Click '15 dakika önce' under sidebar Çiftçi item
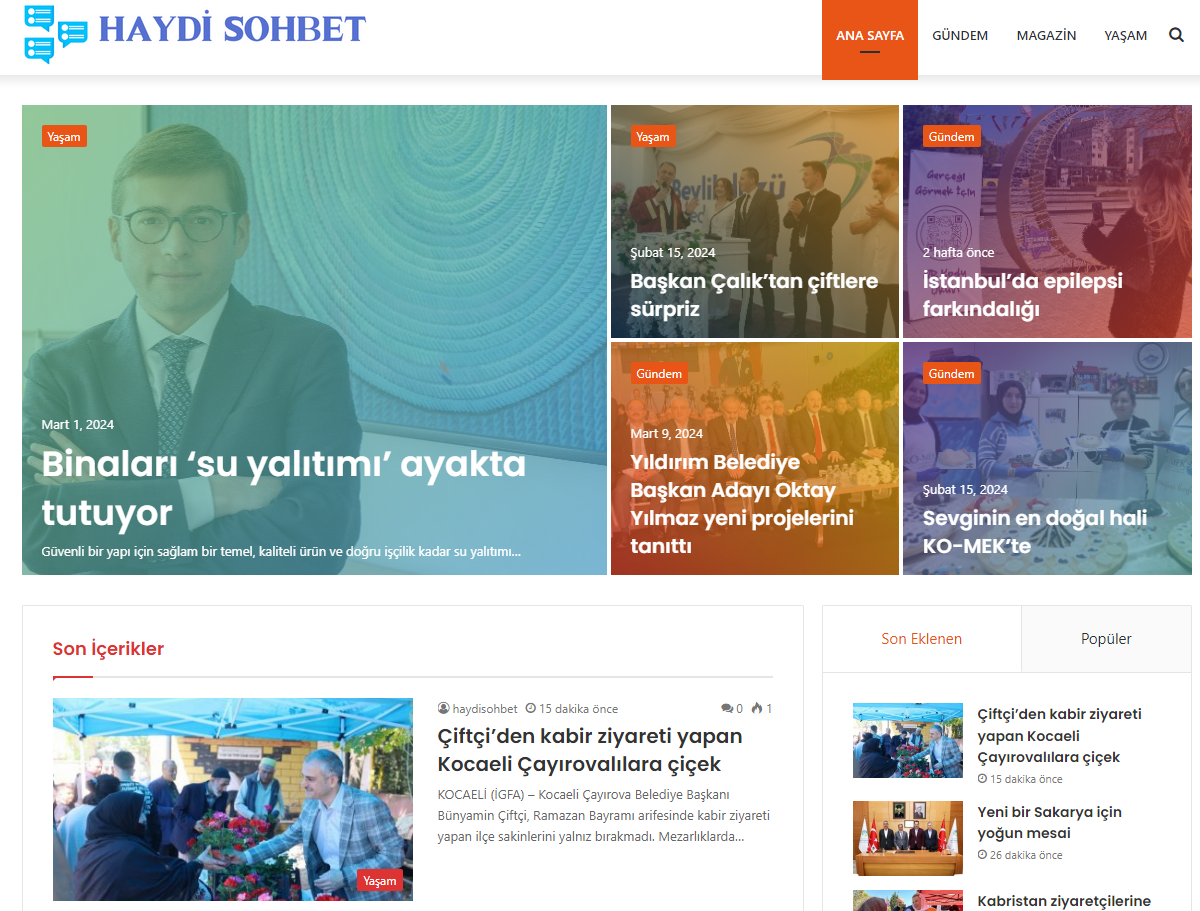 click(x=1026, y=779)
